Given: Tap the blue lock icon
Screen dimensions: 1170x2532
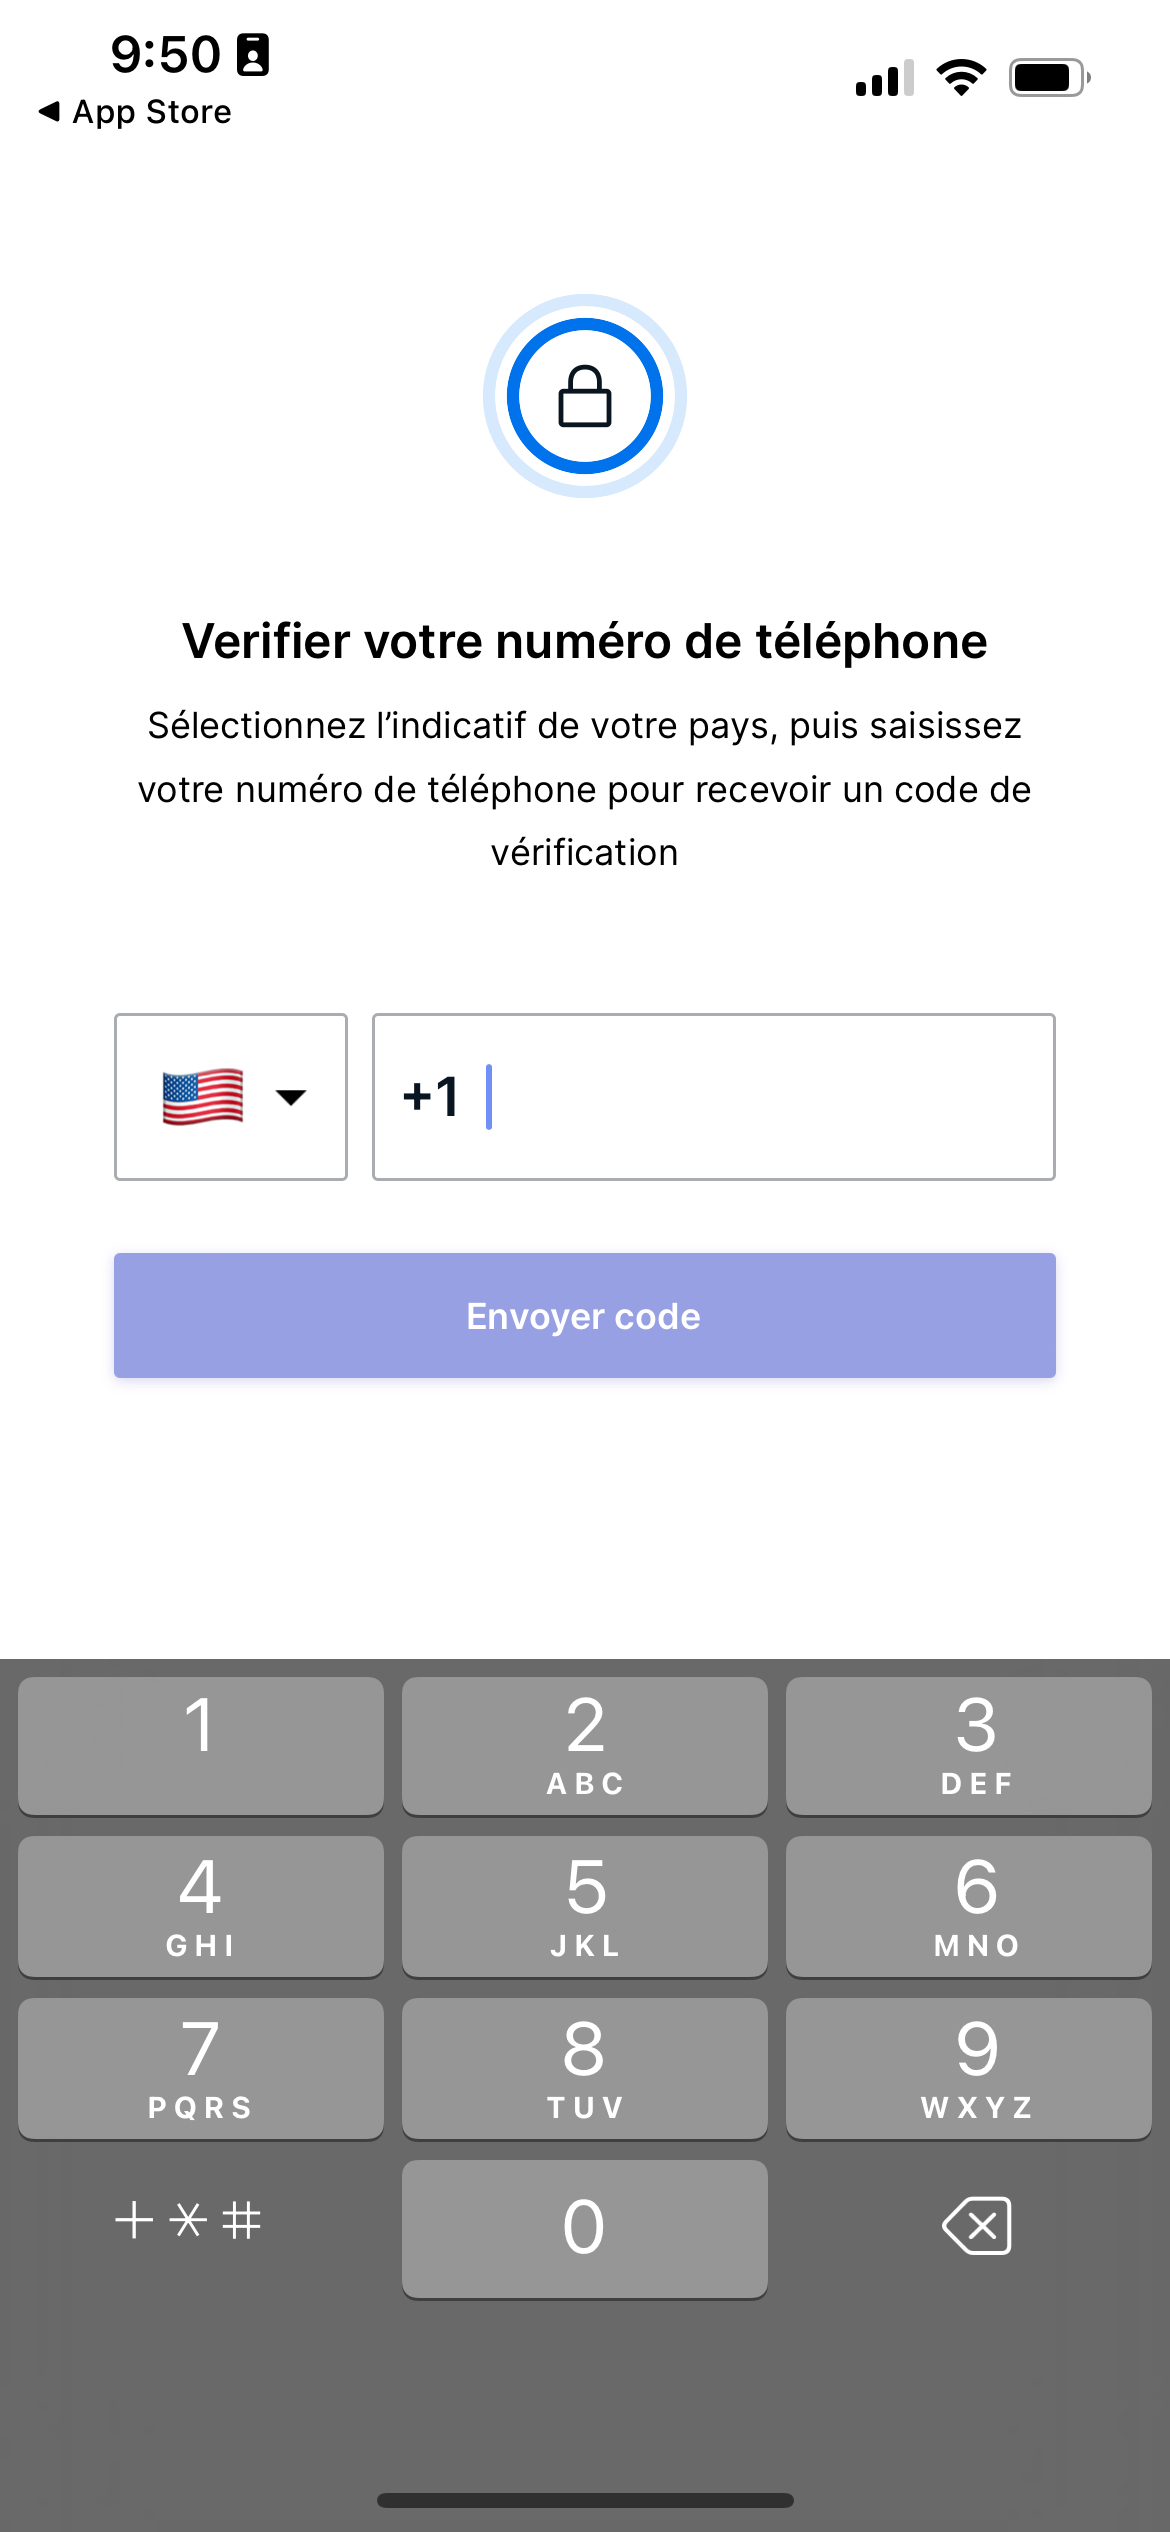Looking at the screenshot, I should tap(585, 396).
